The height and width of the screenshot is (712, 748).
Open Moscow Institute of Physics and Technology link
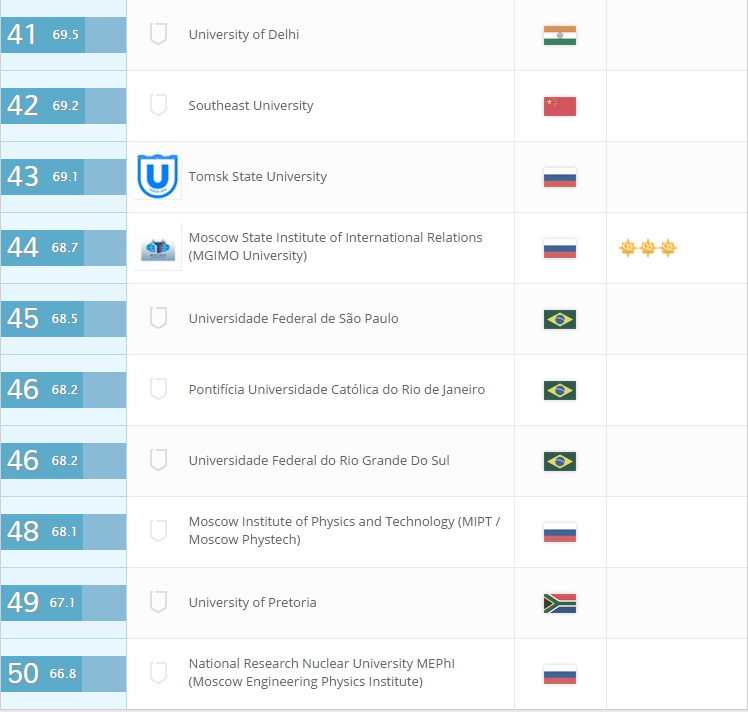pos(344,530)
